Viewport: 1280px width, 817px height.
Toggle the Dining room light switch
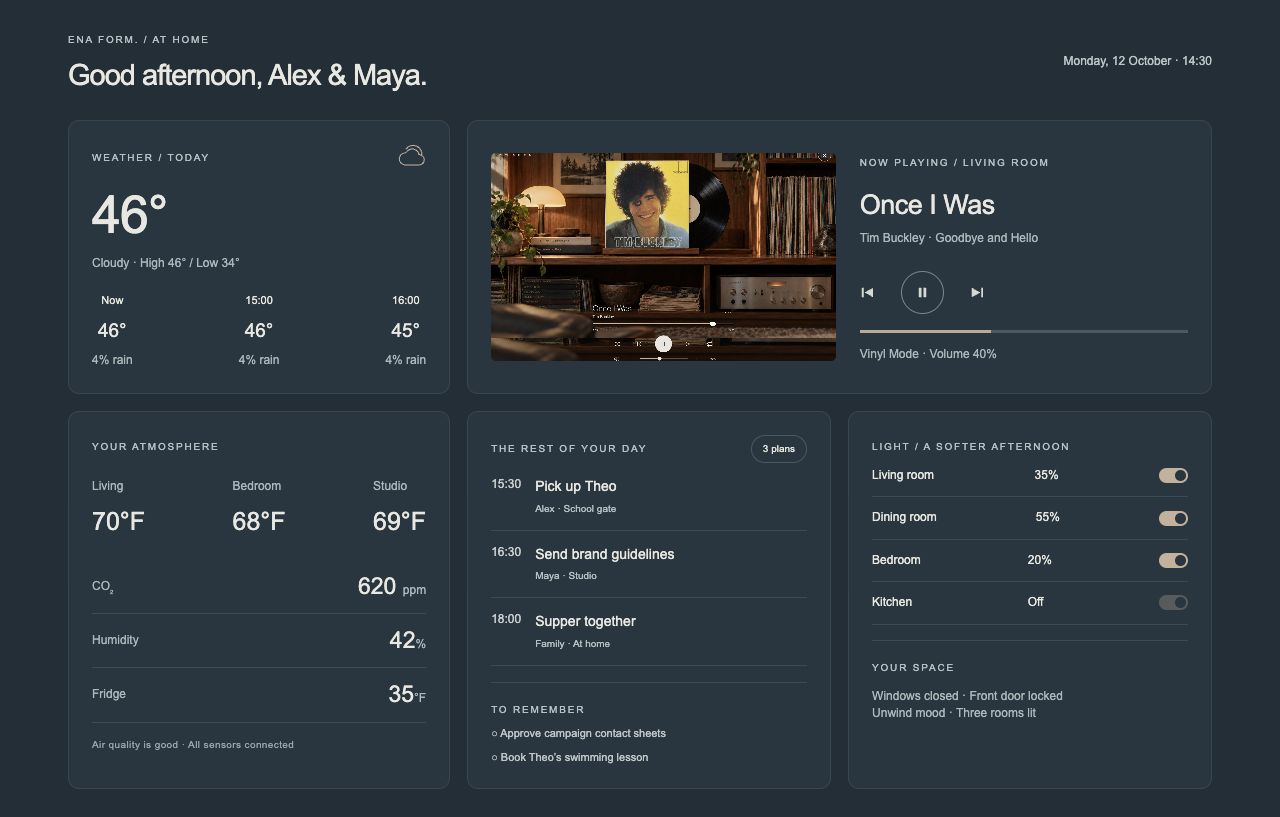[1173, 518]
